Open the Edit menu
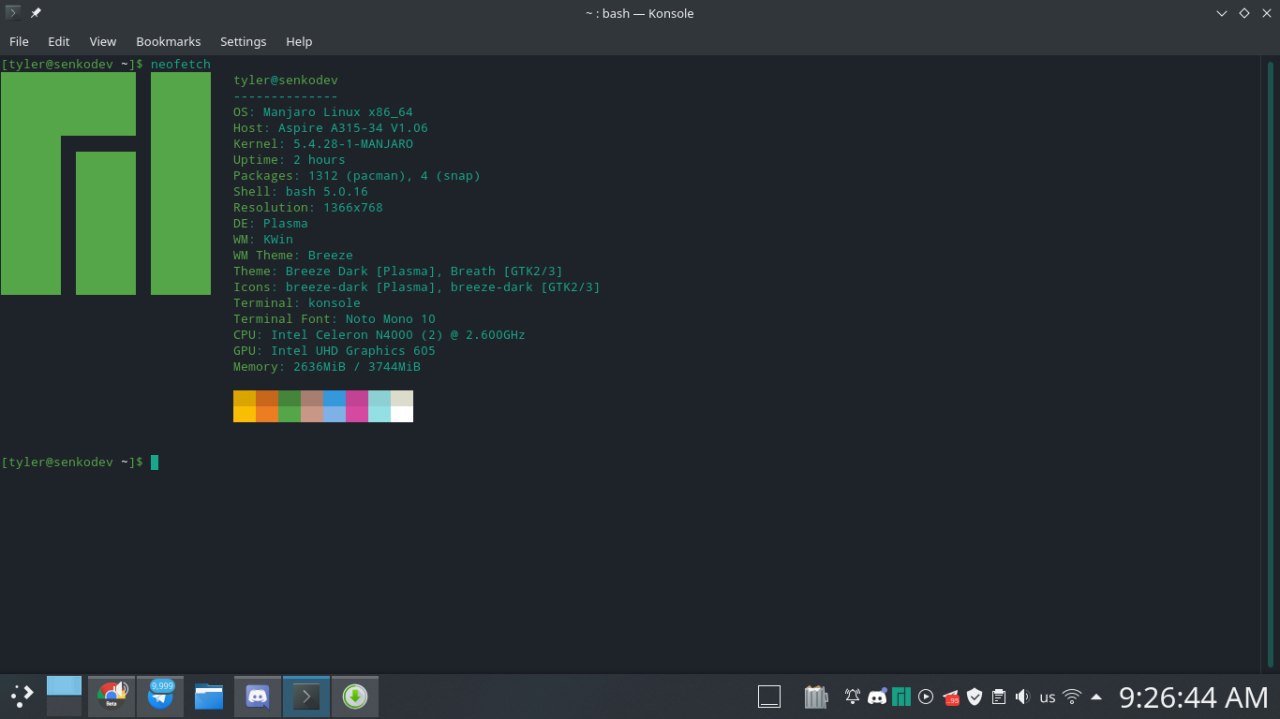The width and height of the screenshot is (1280, 719). (59, 41)
